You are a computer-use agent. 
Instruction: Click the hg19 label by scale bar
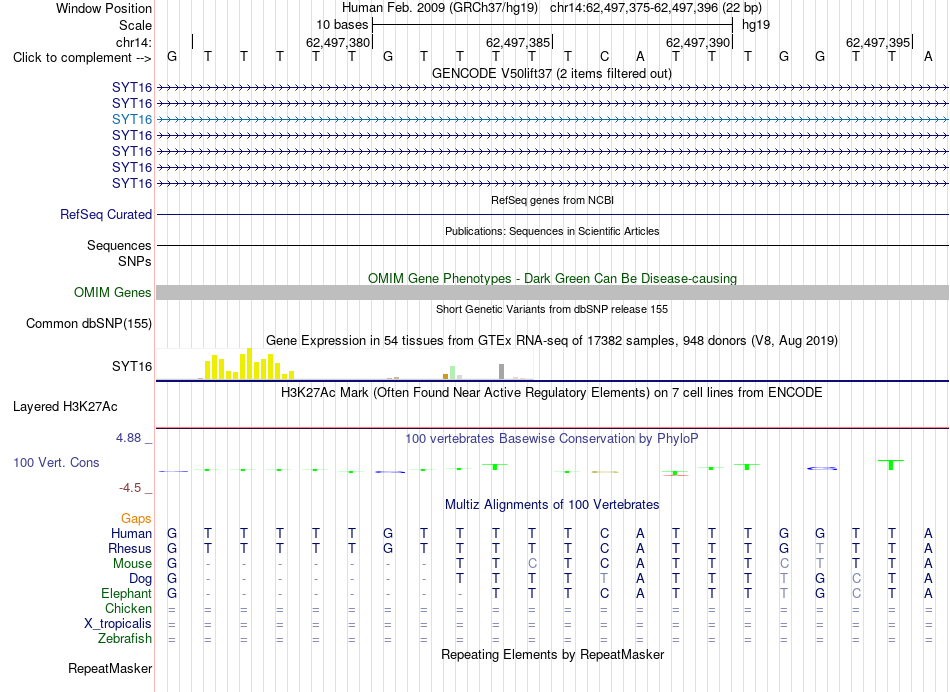[x=756, y=25]
